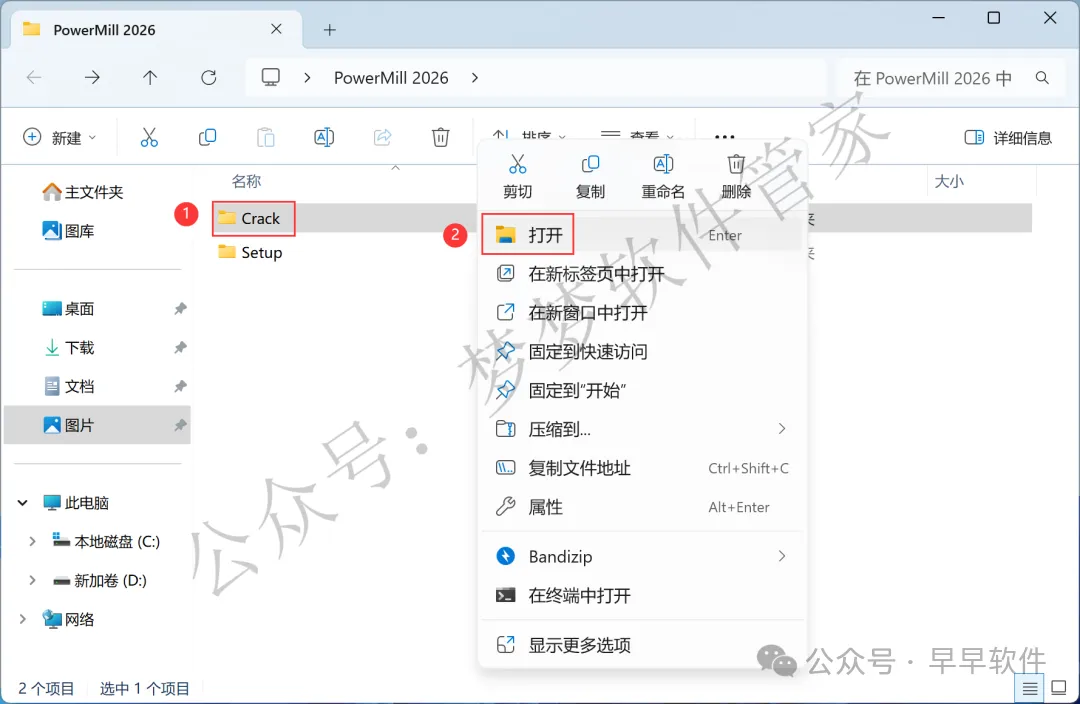This screenshot has width=1080, height=704.
Task: Open the Bandizip submenu
Action: click(x=641, y=556)
